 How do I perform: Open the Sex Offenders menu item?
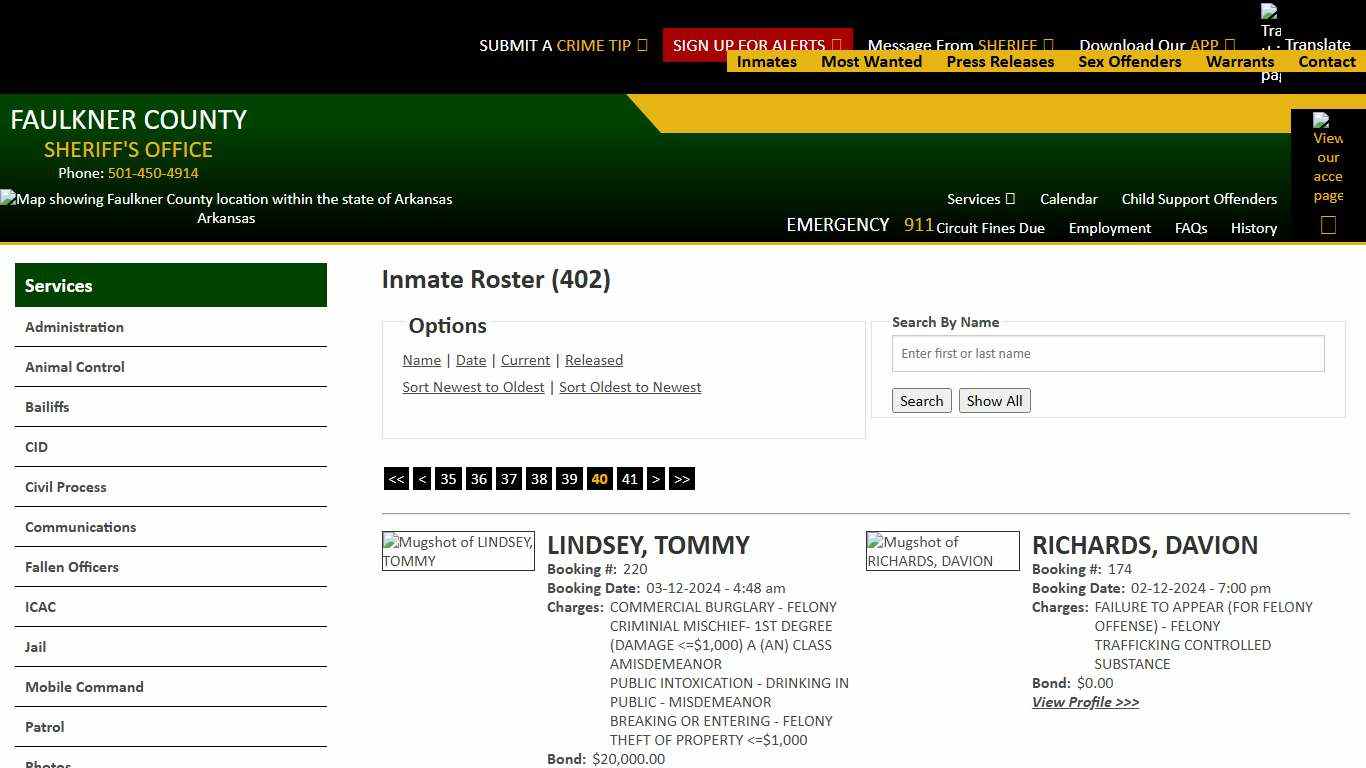pos(1130,61)
